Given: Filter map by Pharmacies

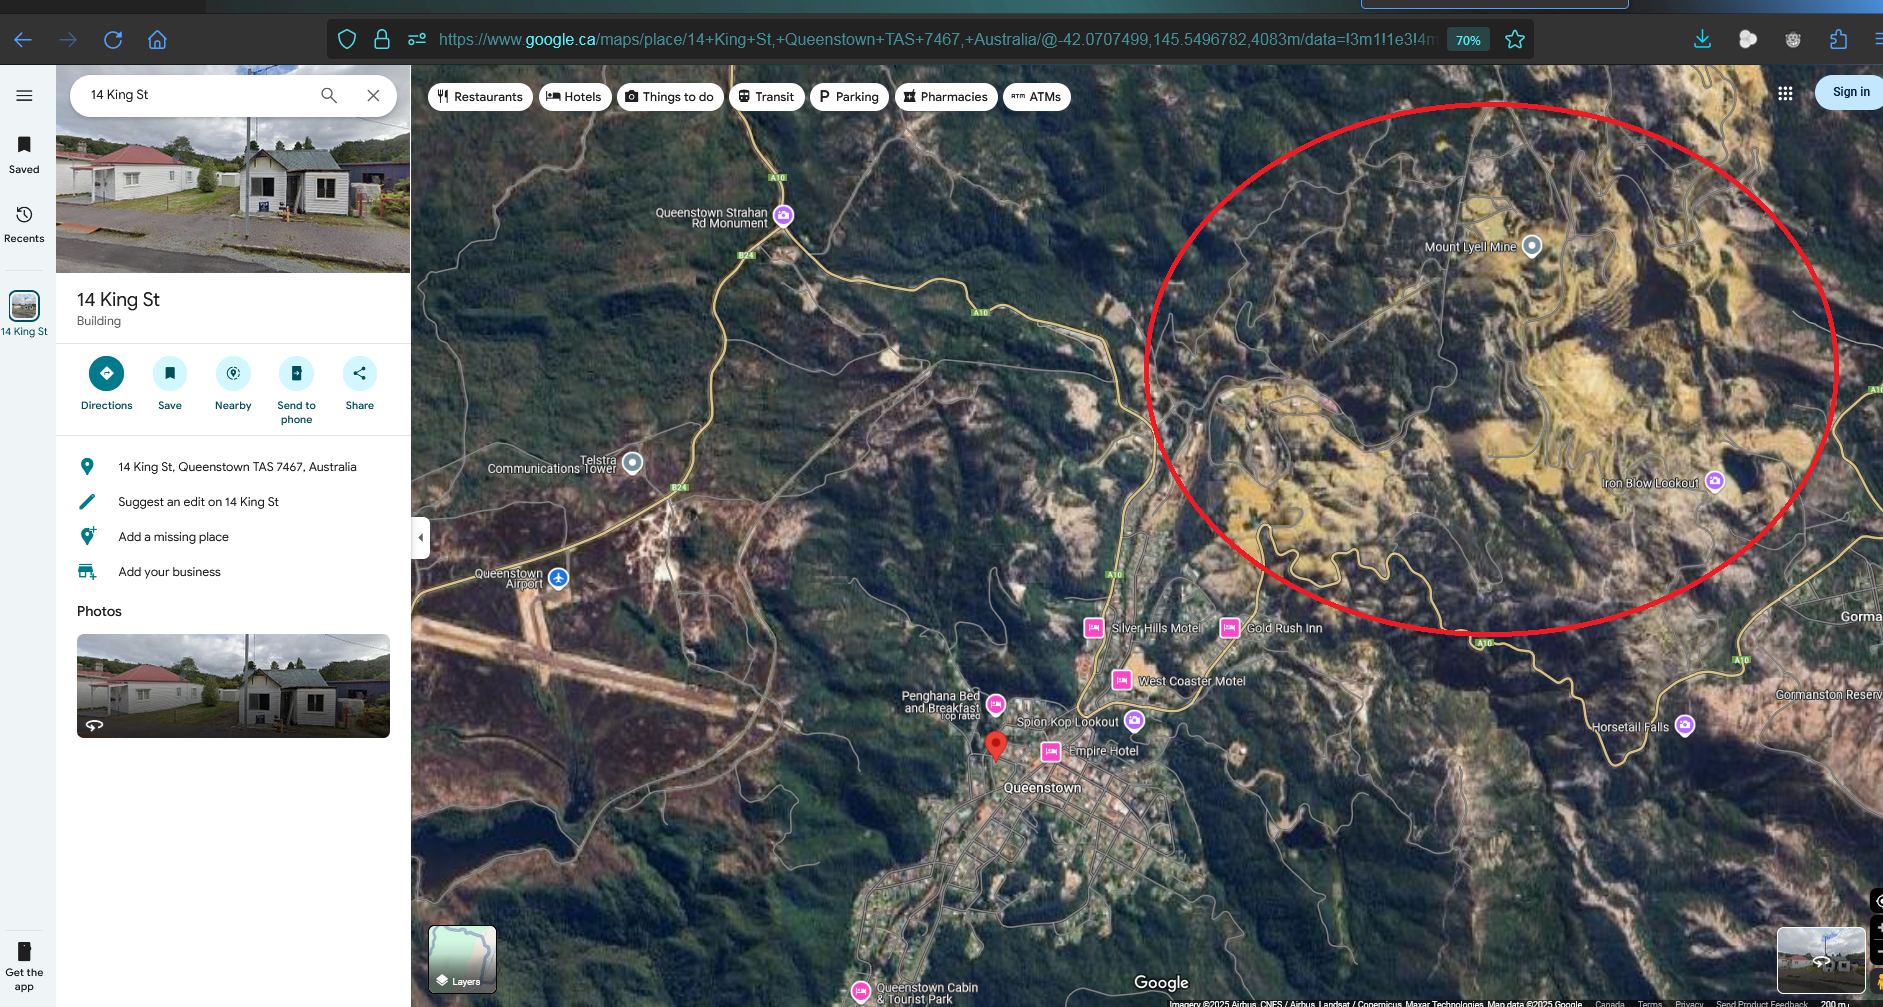Looking at the screenshot, I should pos(946,97).
